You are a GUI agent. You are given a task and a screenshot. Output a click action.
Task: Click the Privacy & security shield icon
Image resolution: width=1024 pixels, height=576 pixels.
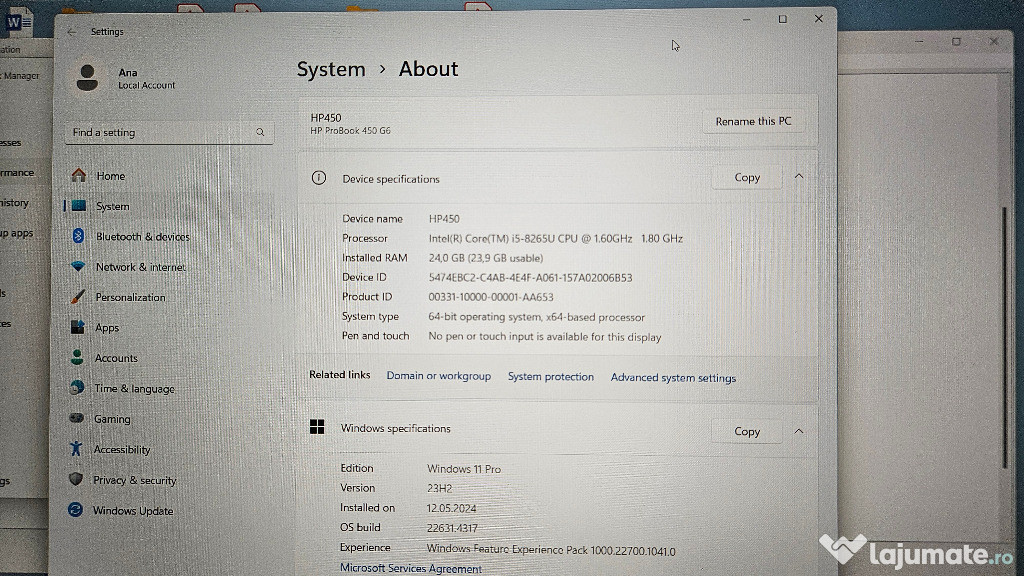(x=76, y=479)
